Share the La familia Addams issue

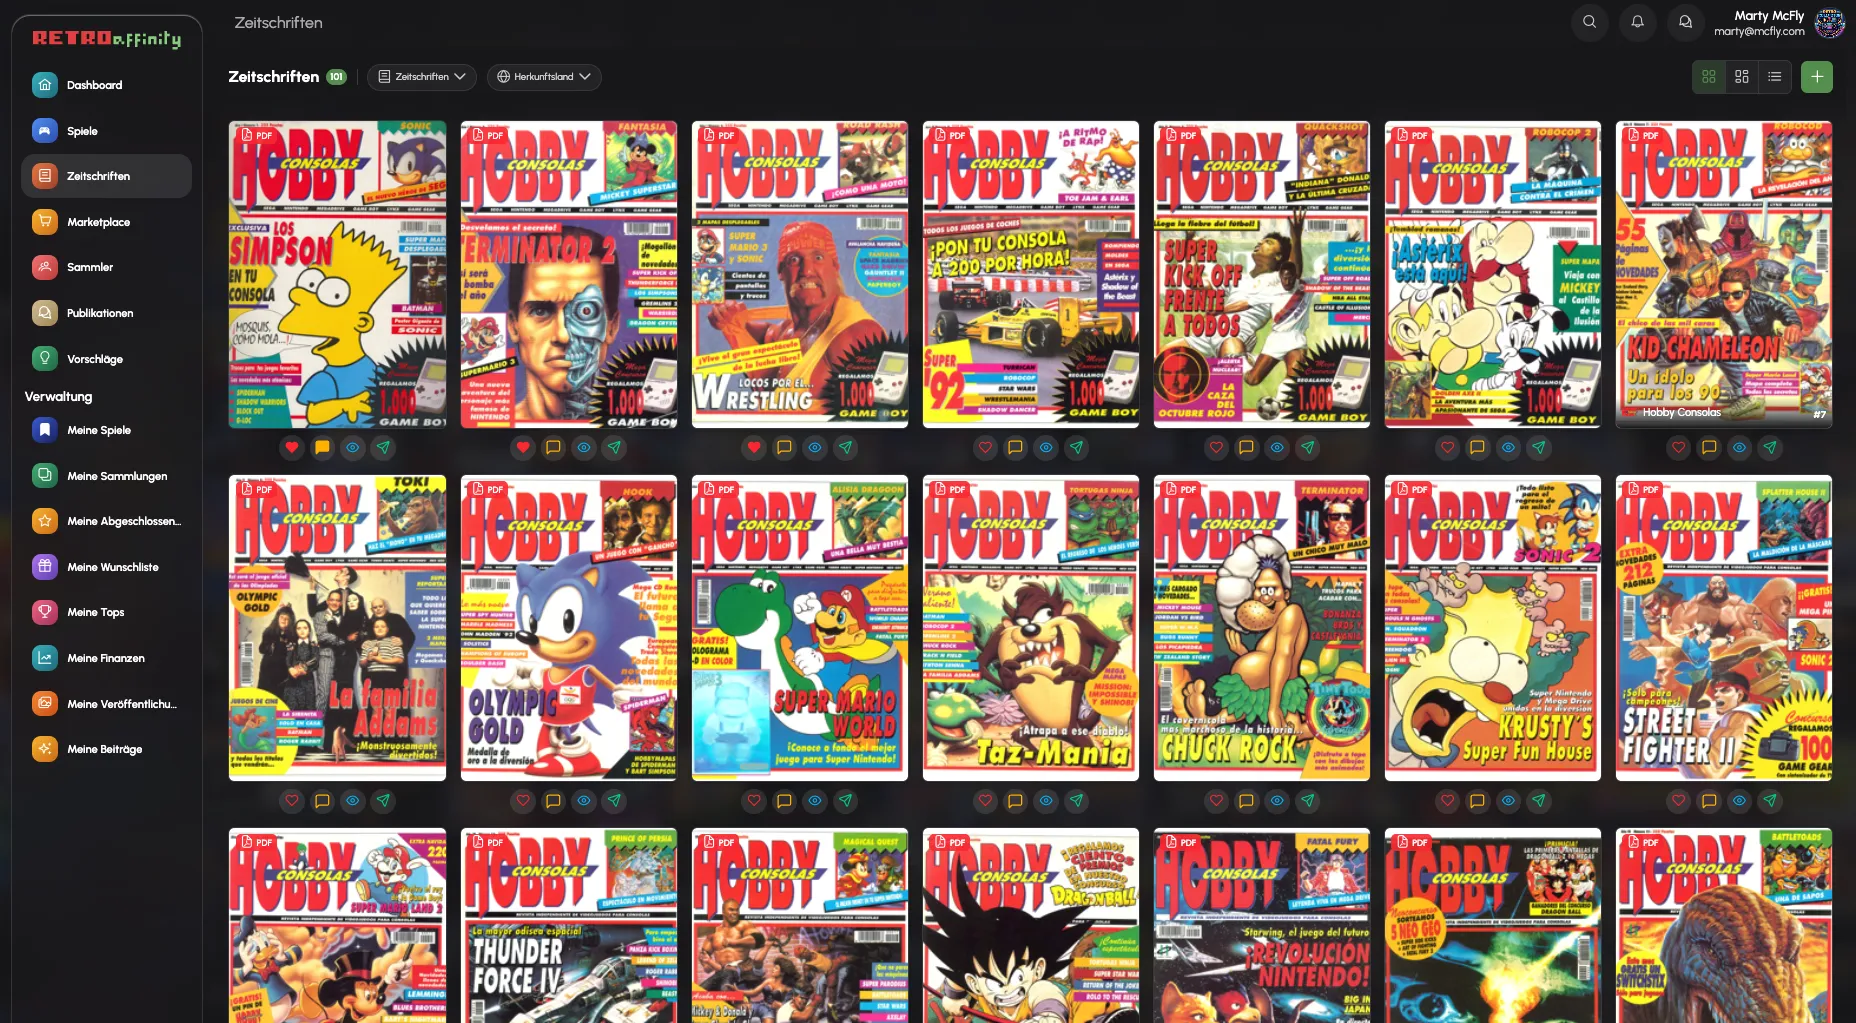[383, 800]
